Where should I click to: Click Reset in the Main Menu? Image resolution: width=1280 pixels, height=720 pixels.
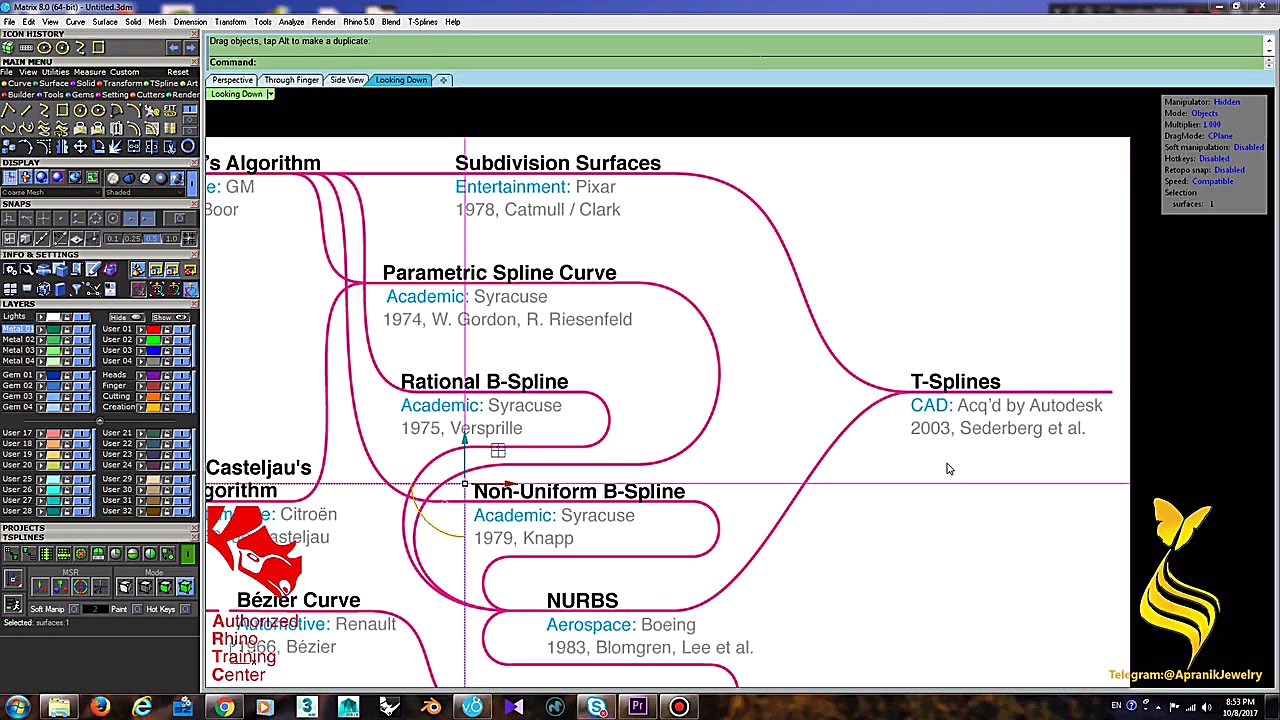click(178, 72)
